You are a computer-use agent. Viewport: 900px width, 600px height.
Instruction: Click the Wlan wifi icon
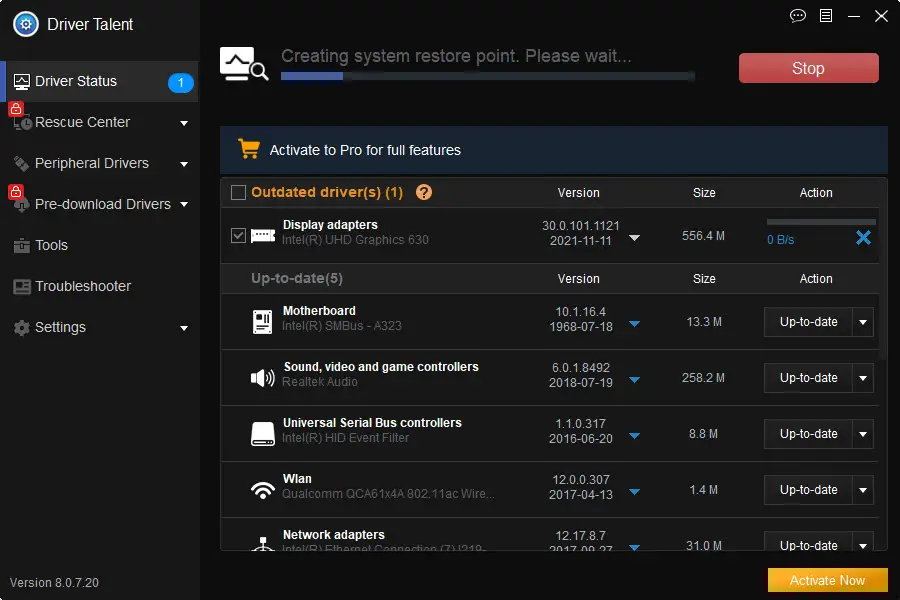263,490
